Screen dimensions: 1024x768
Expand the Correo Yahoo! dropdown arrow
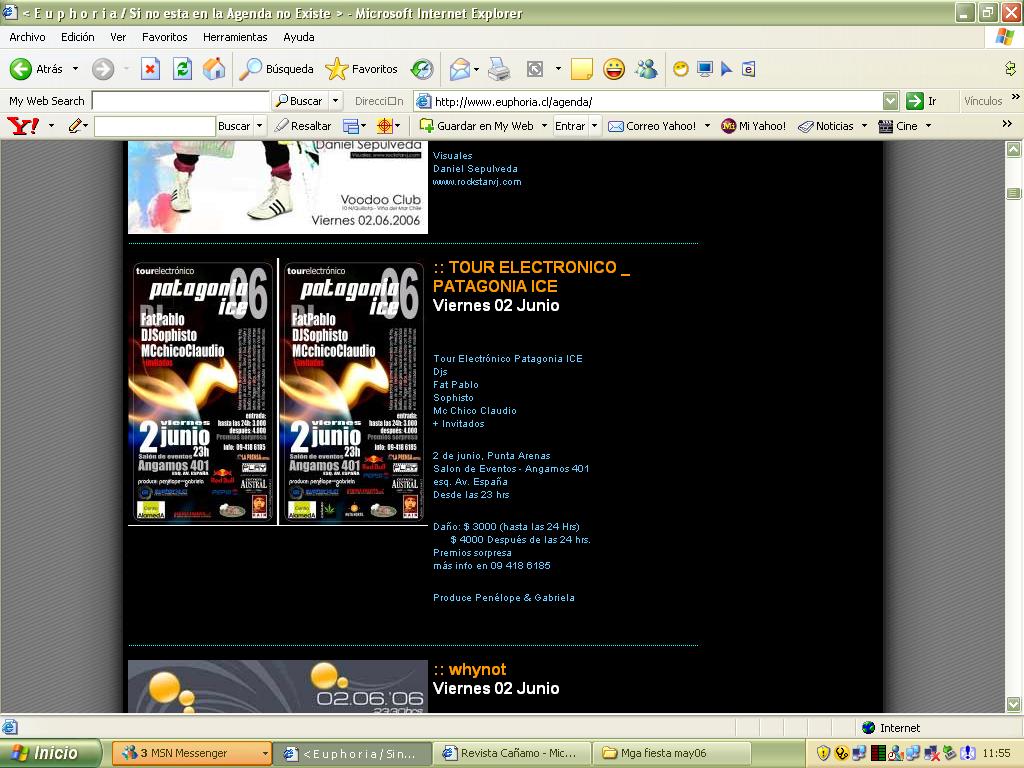tap(707, 126)
